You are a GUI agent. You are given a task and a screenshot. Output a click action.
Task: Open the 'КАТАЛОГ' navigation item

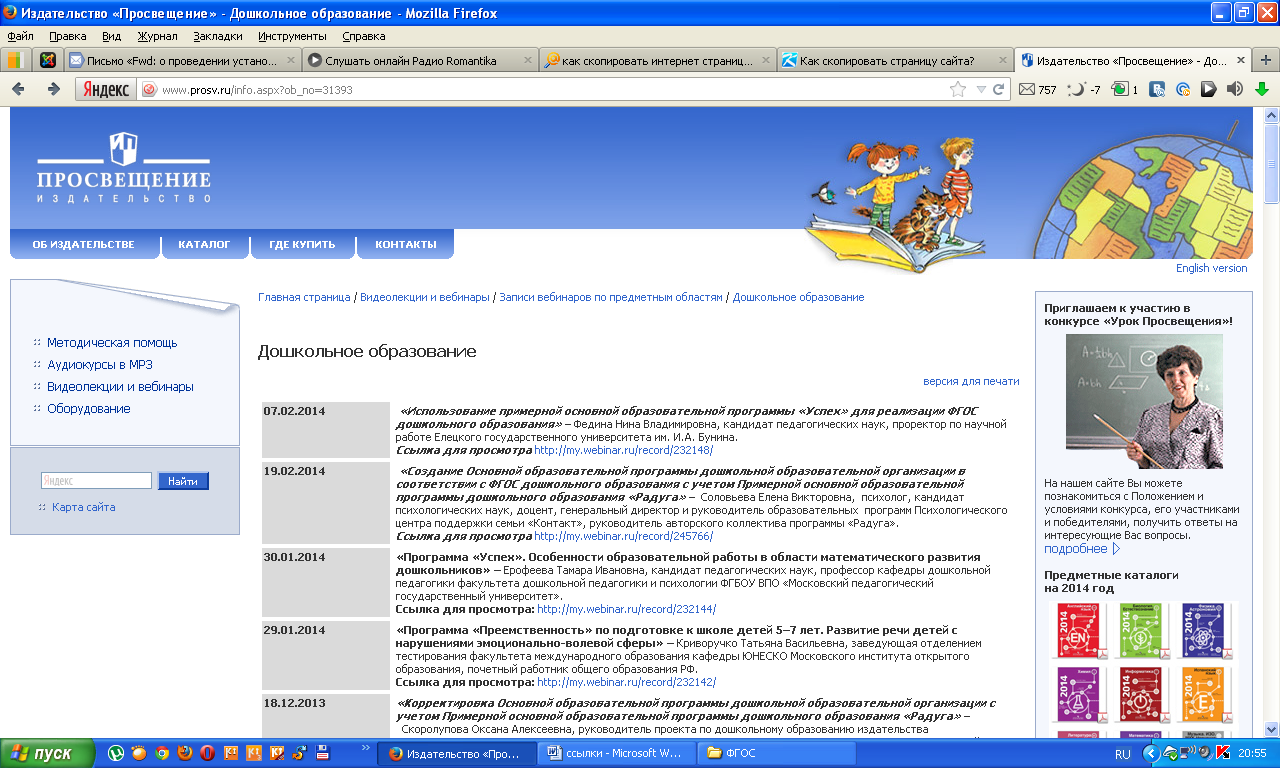[204, 244]
